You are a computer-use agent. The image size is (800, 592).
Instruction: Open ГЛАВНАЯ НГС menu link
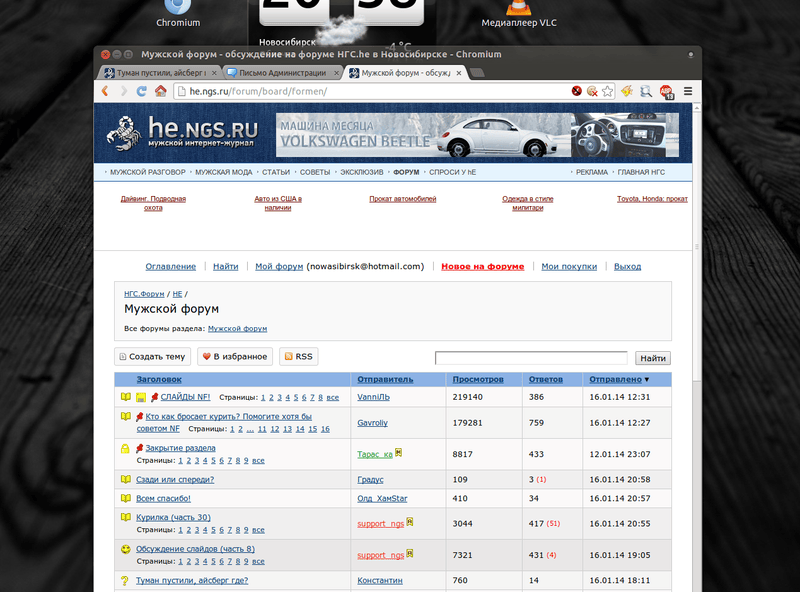[x=641, y=172]
